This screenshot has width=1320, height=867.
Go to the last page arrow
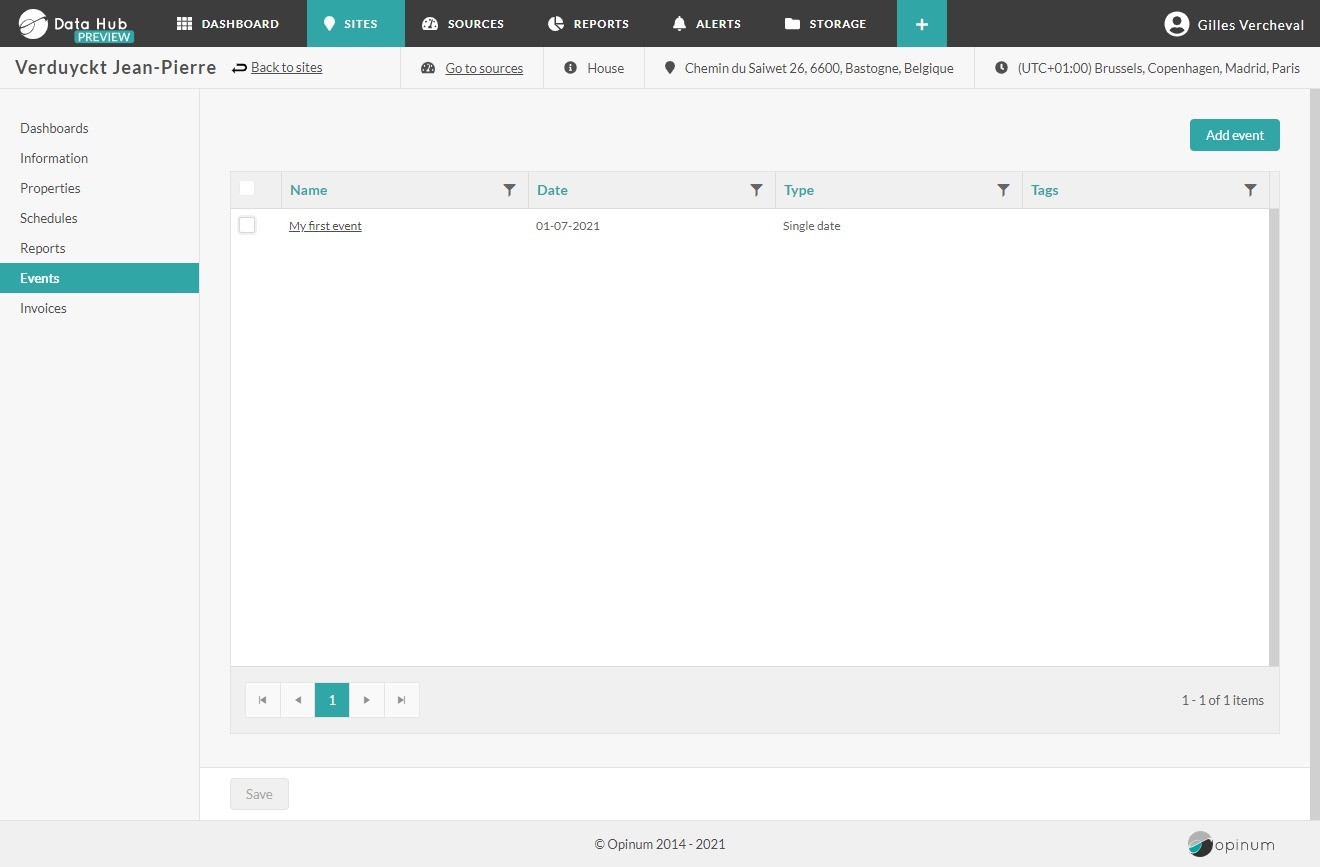[x=401, y=700]
